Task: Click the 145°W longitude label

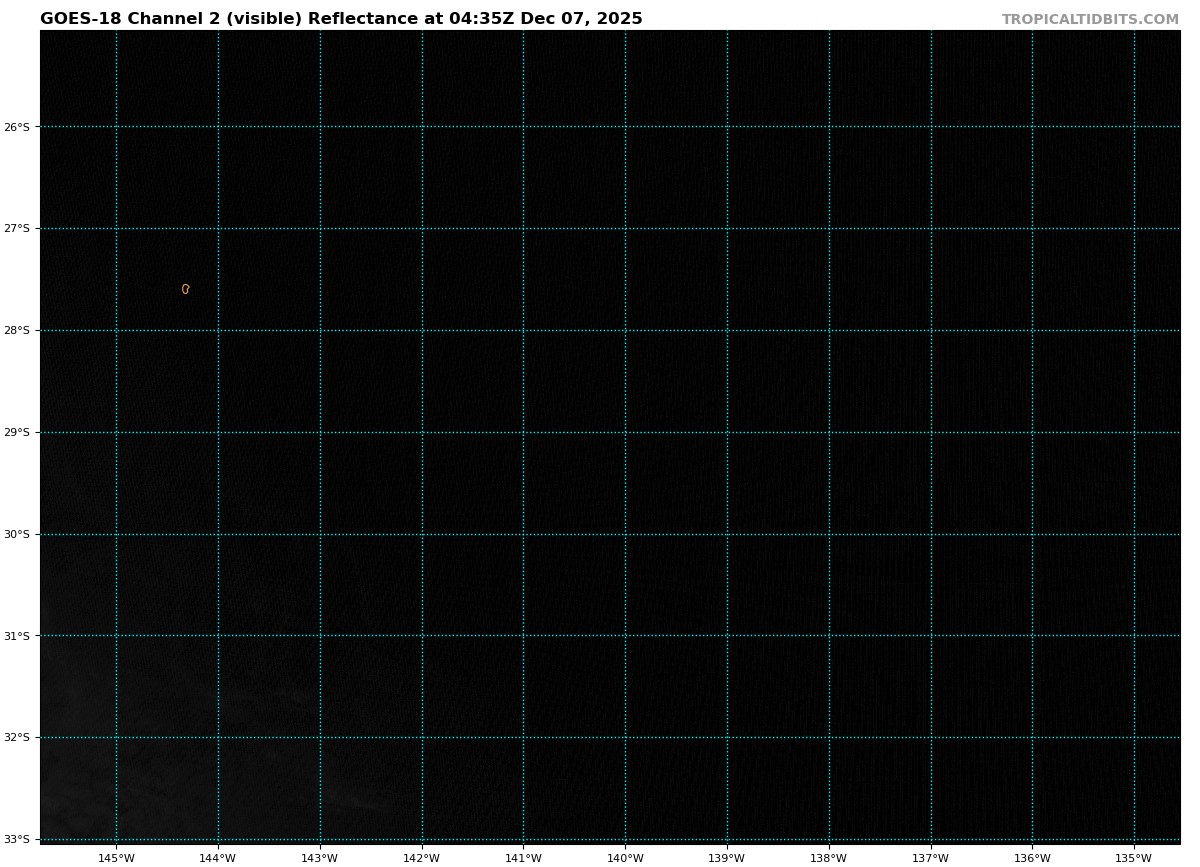Action: click(x=117, y=858)
